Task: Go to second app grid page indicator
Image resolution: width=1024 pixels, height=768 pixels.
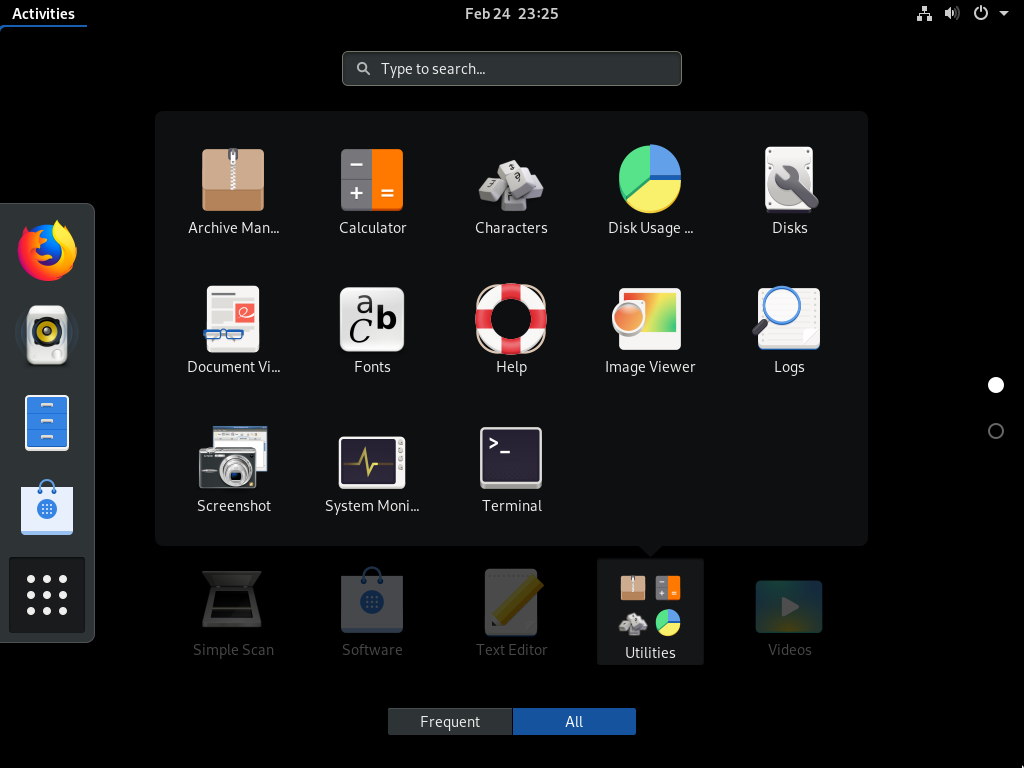Action: [996, 431]
